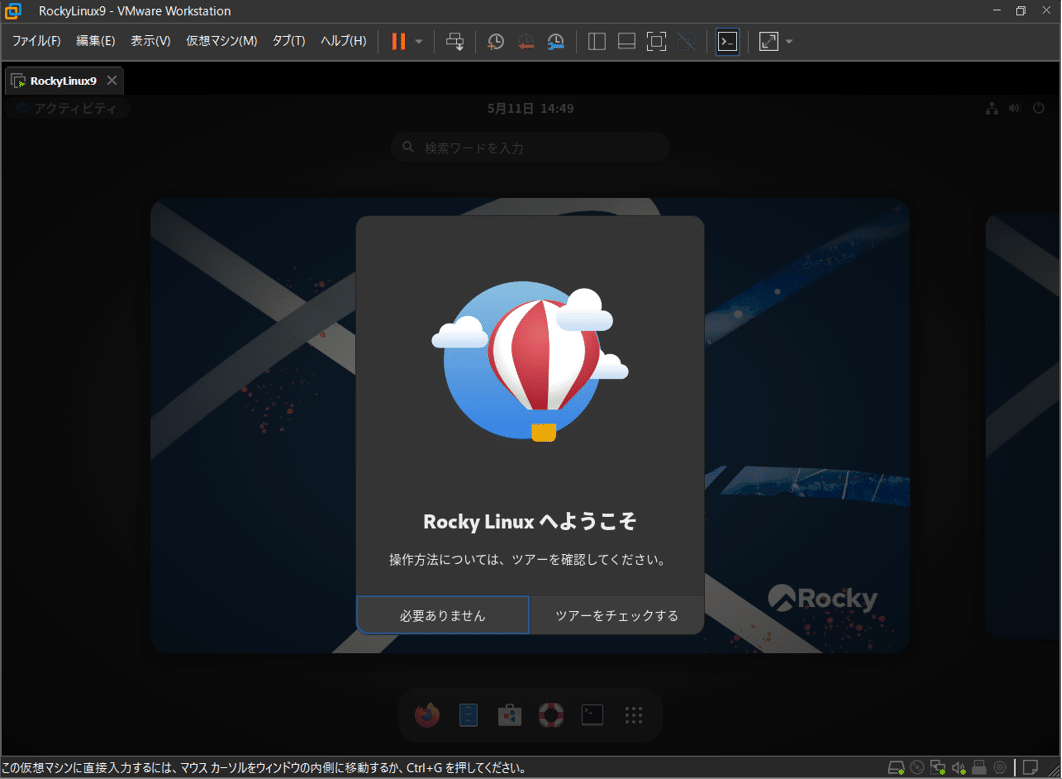Toggle the library sidebar view
Image resolution: width=1062 pixels, height=779 pixels.
click(x=597, y=41)
